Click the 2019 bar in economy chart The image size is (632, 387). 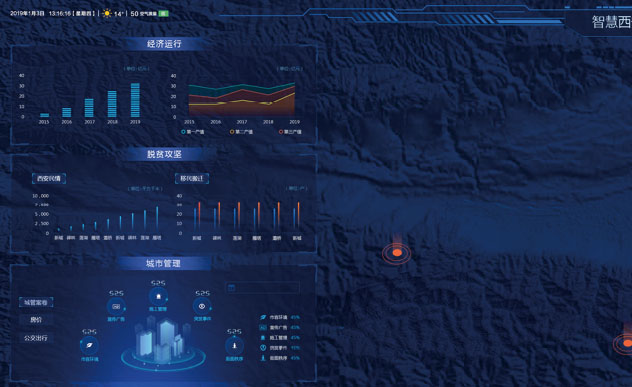(x=135, y=100)
